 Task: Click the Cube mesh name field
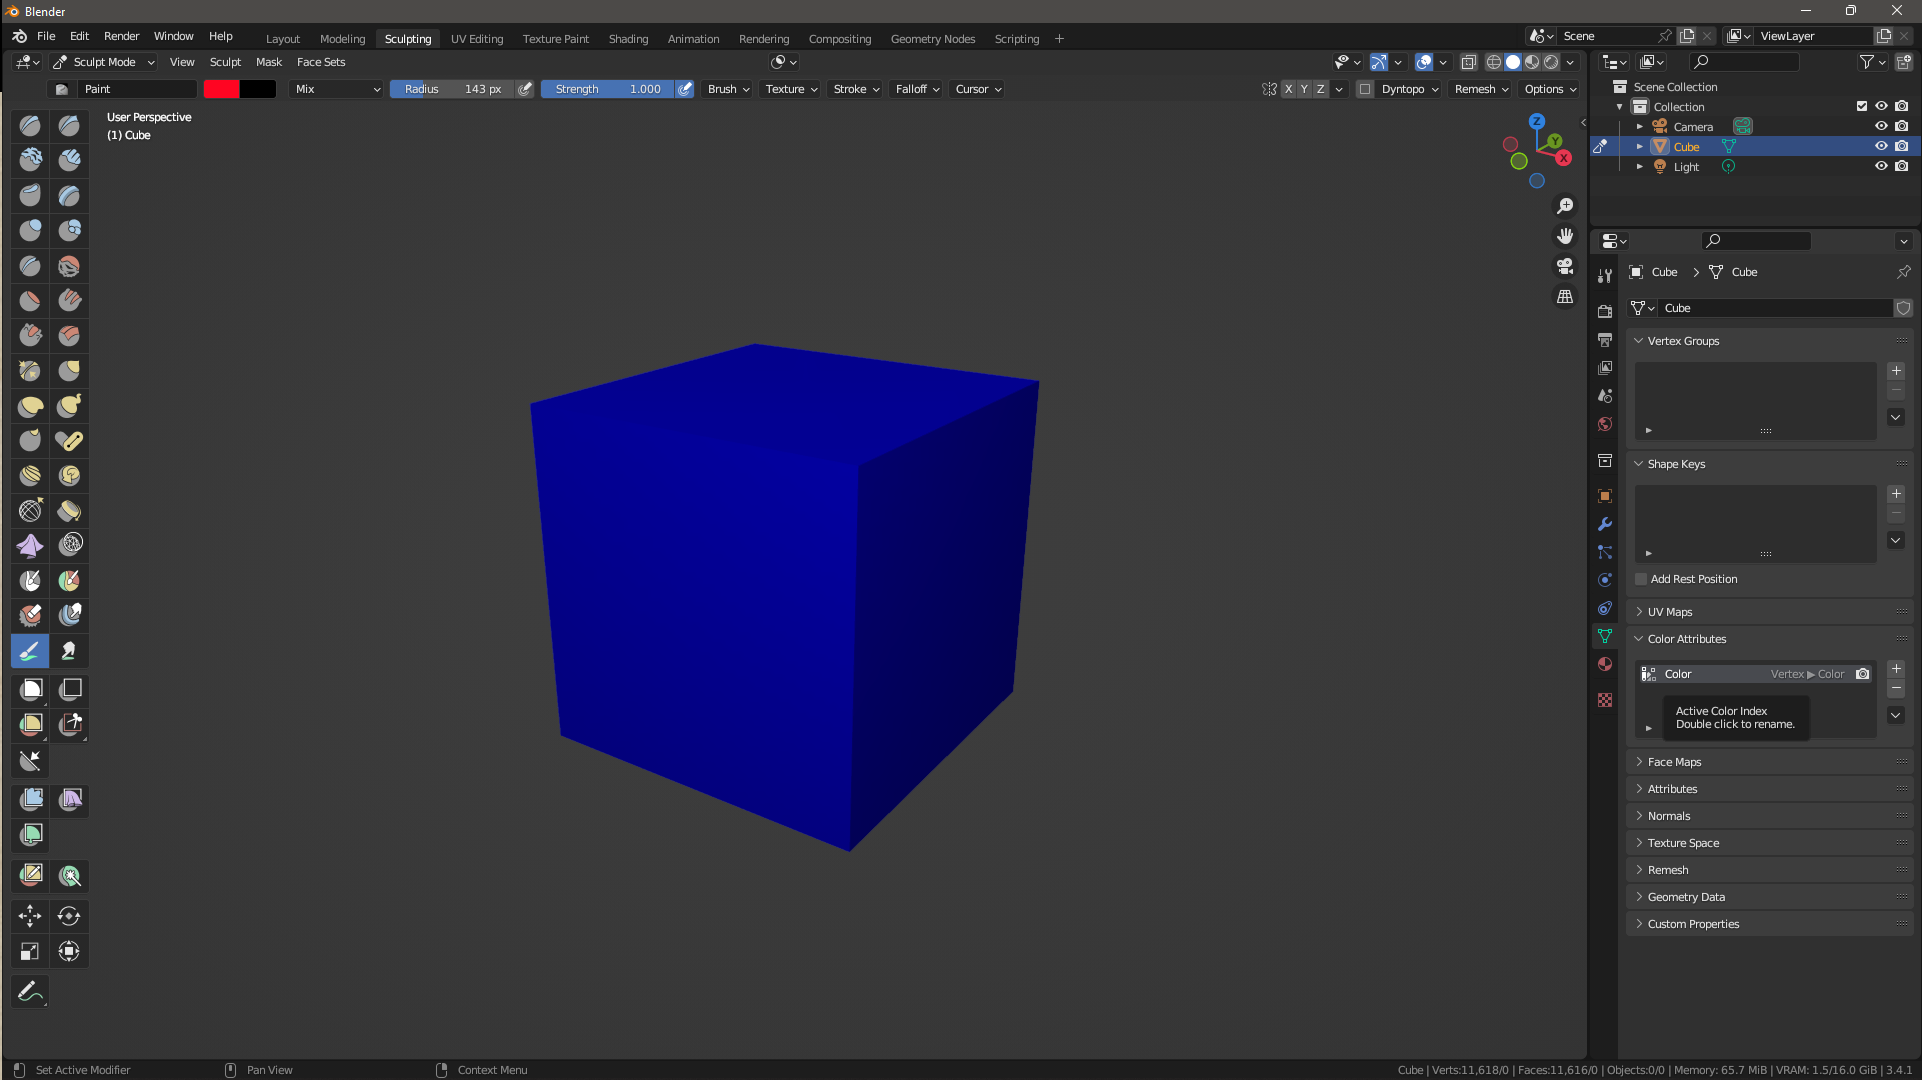click(x=1775, y=308)
